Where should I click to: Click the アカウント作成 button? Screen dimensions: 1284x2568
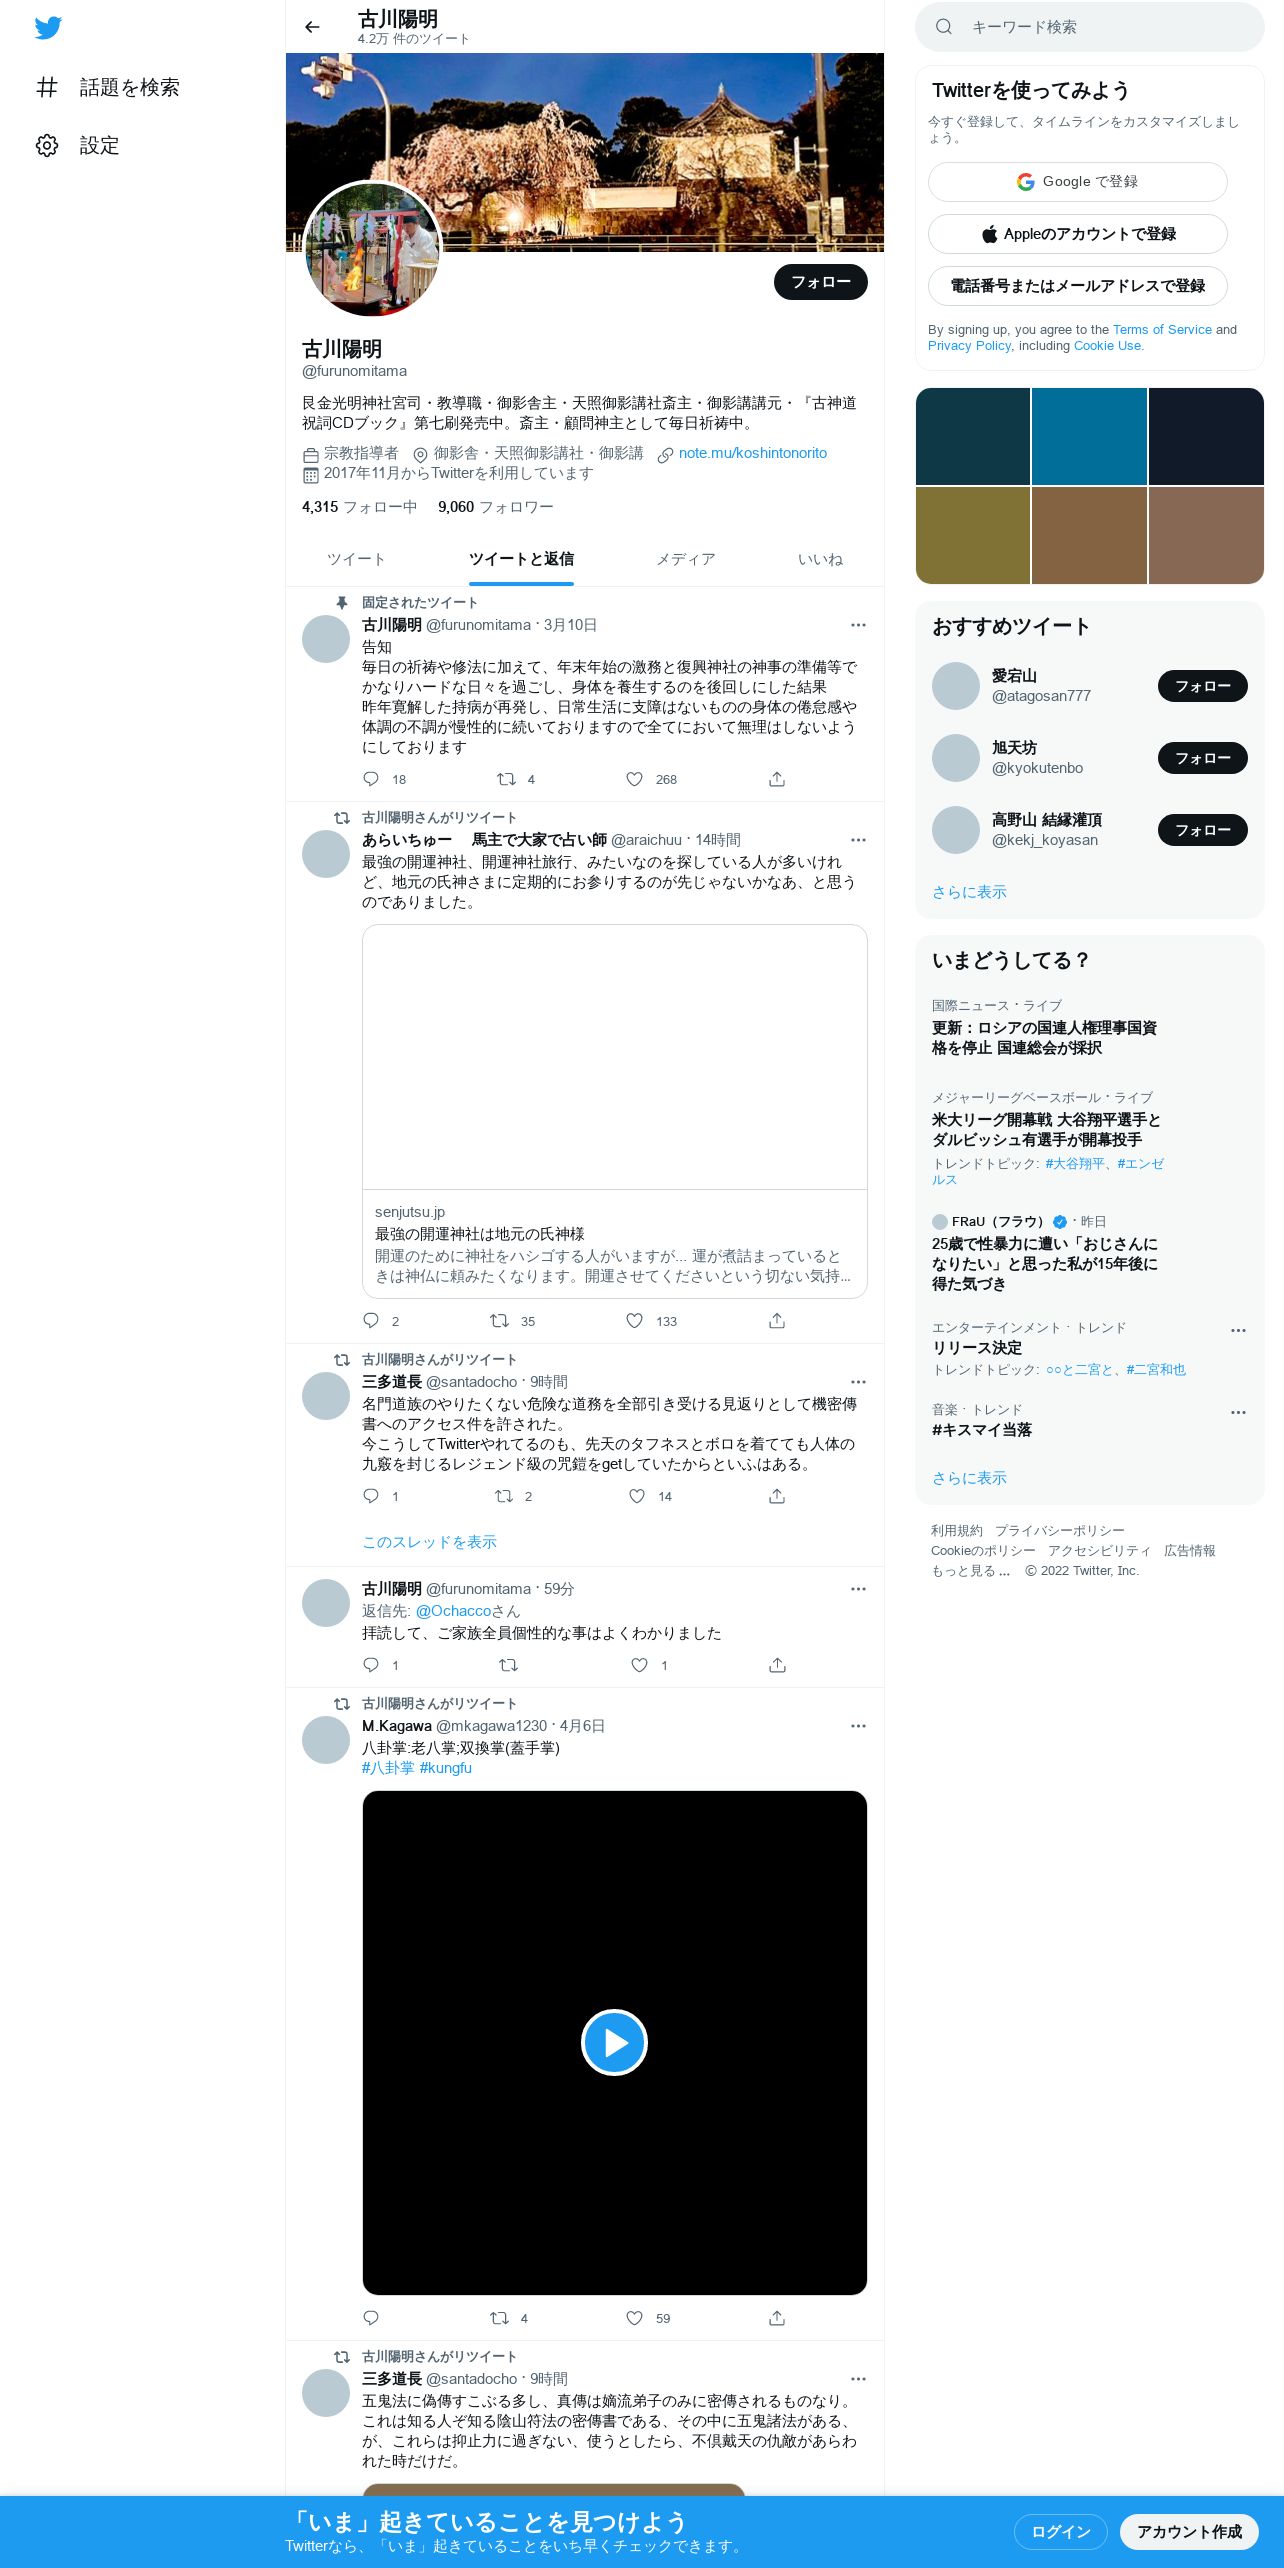click(x=1189, y=2532)
